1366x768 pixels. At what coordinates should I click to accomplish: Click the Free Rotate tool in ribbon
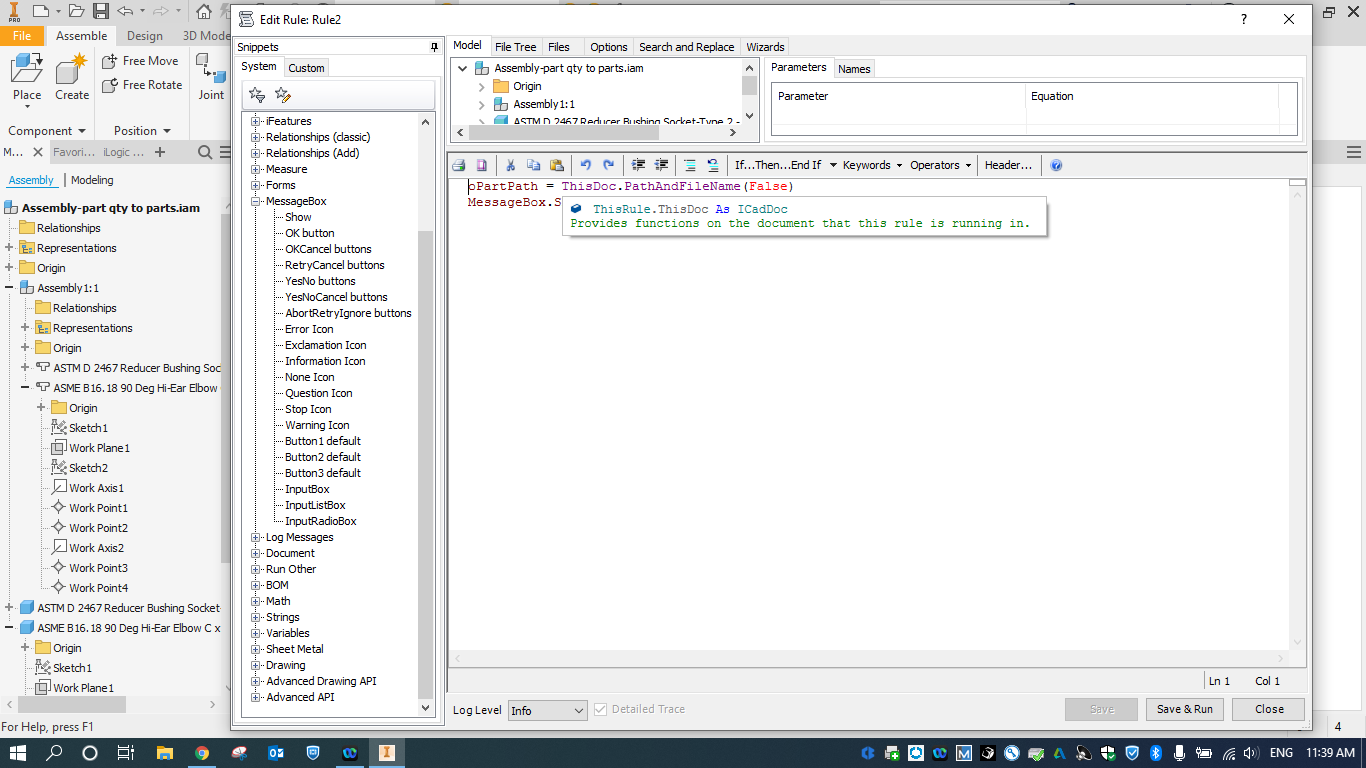click(142, 85)
